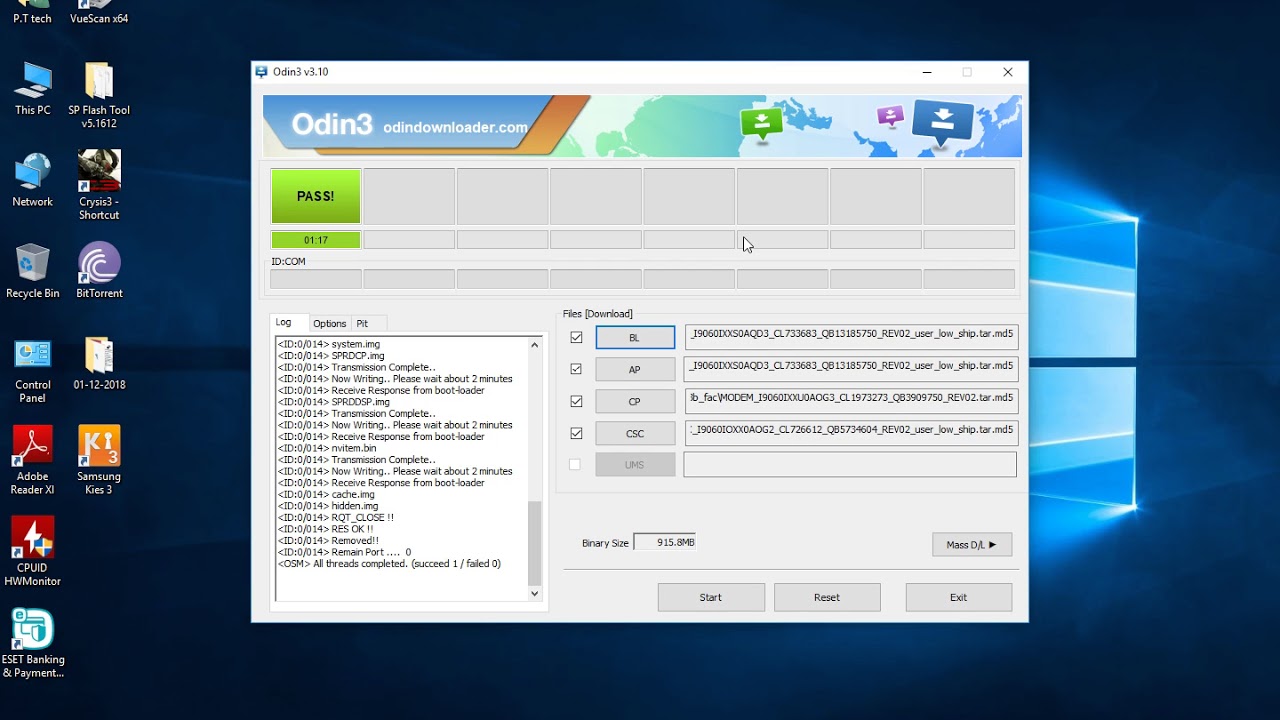This screenshot has width=1280, height=720.
Task: Click the Reset button
Action: 827,597
